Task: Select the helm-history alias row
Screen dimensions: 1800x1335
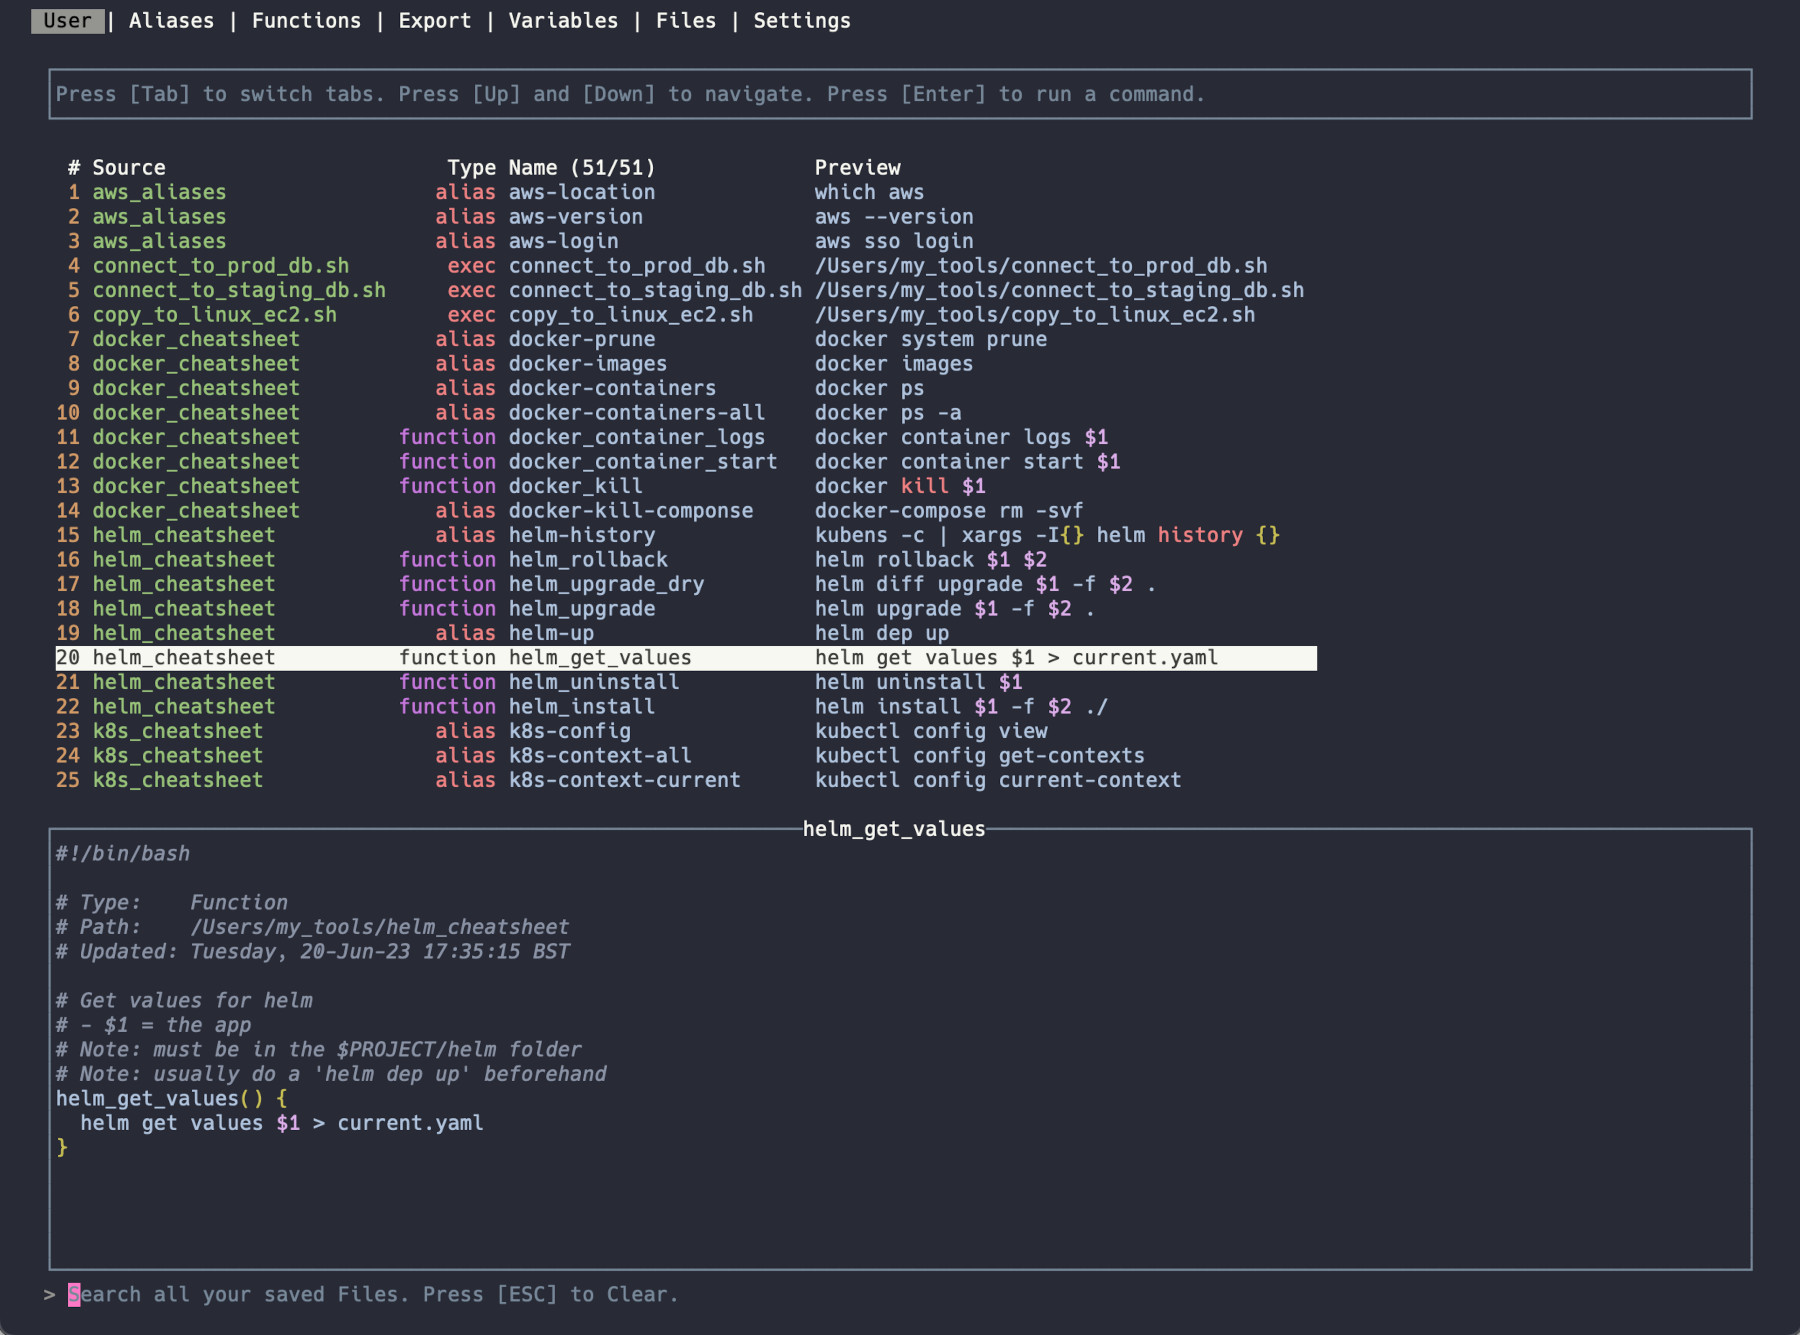Action: [581, 535]
